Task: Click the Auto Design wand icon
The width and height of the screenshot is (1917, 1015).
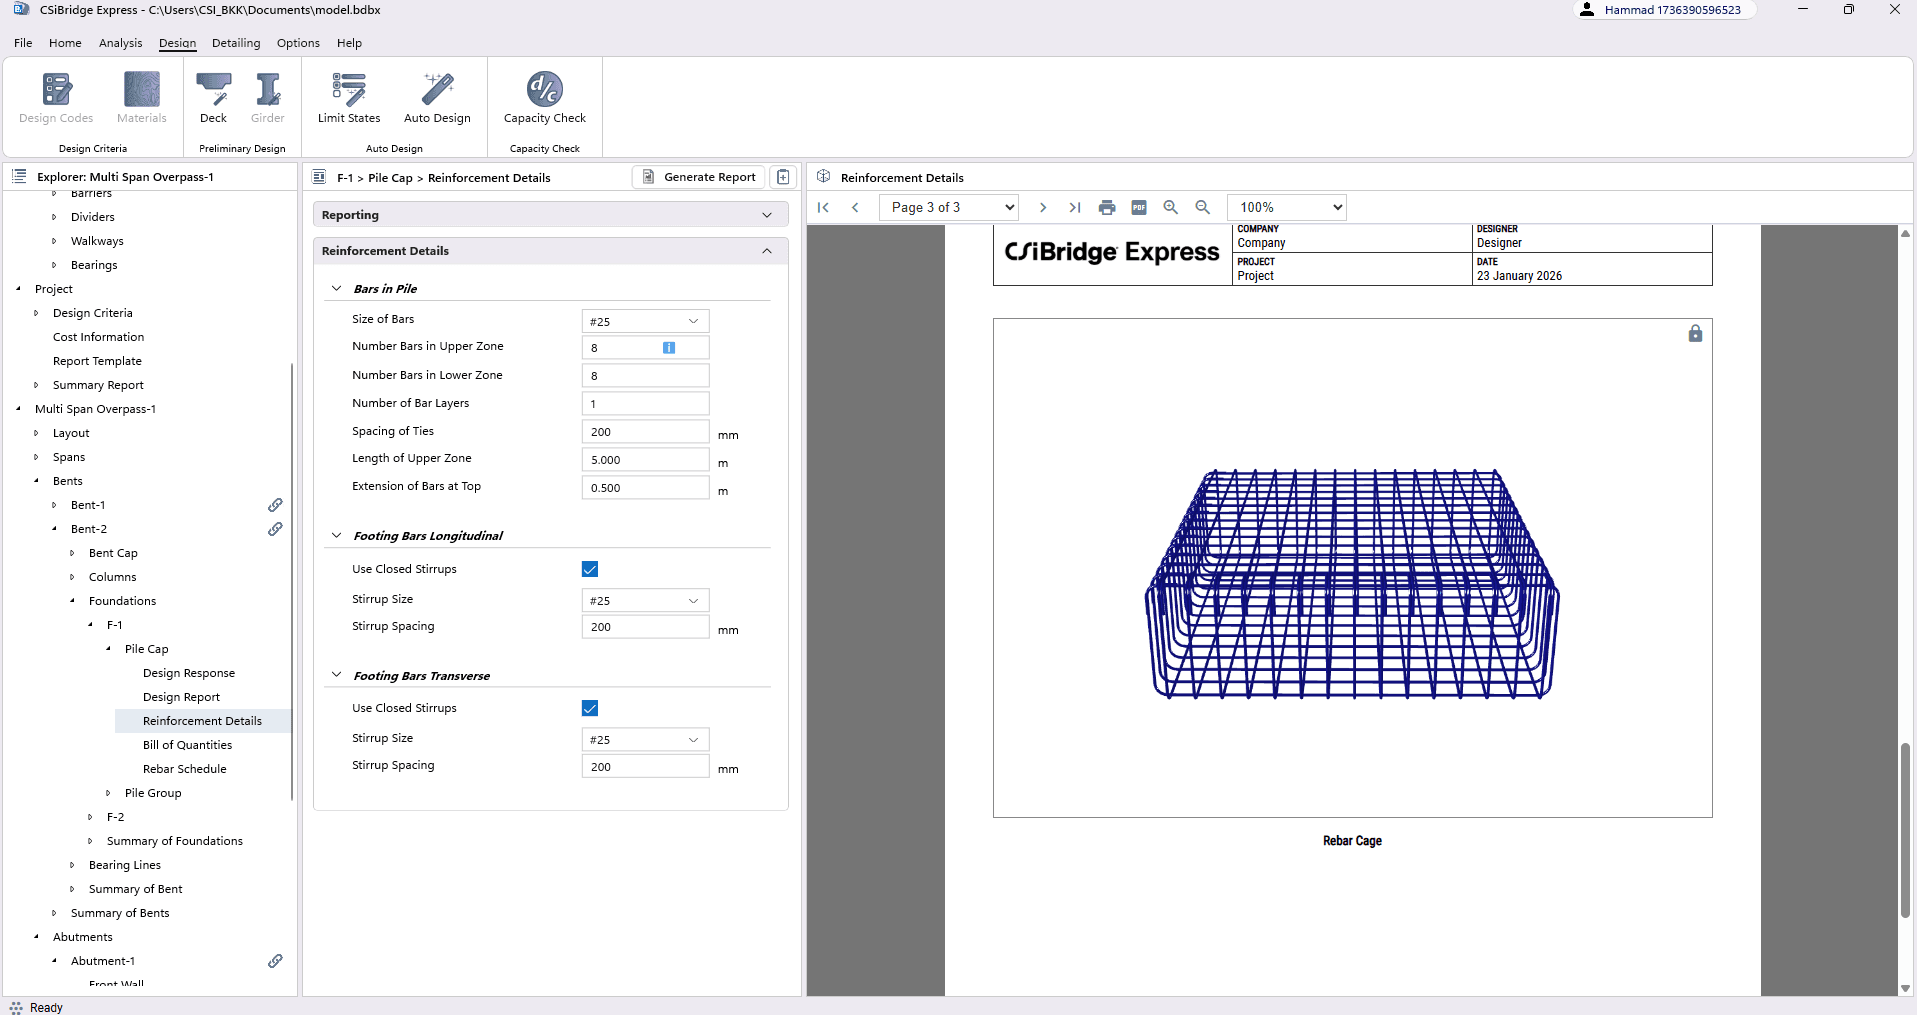Action: [x=437, y=90]
